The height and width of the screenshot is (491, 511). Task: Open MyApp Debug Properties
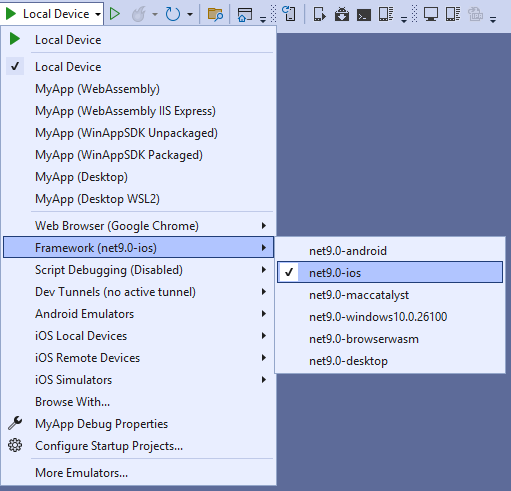click(139, 424)
